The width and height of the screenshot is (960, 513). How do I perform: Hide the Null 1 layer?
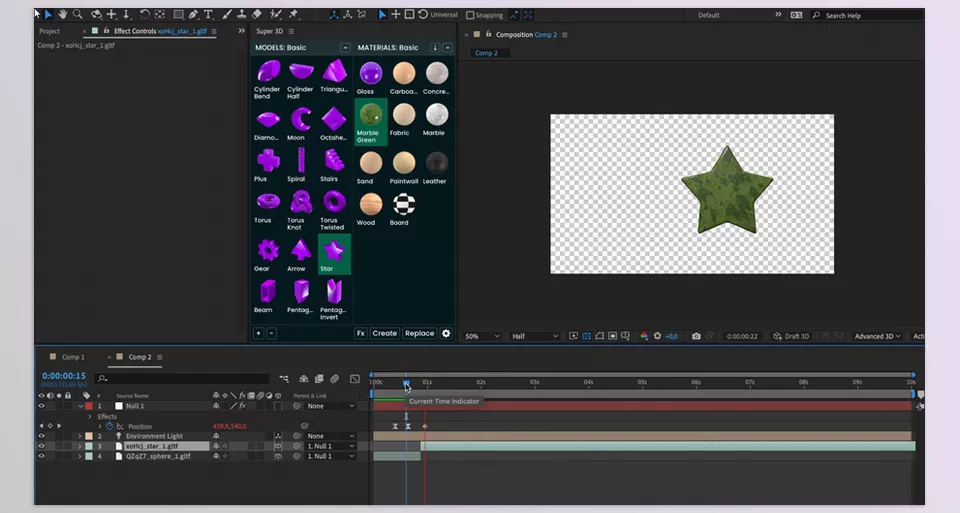coord(42,406)
